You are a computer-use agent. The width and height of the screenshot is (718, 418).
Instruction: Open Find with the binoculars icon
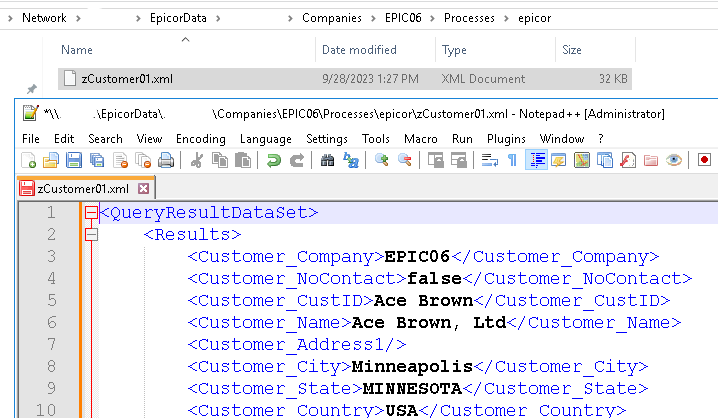(x=327, y=160)
